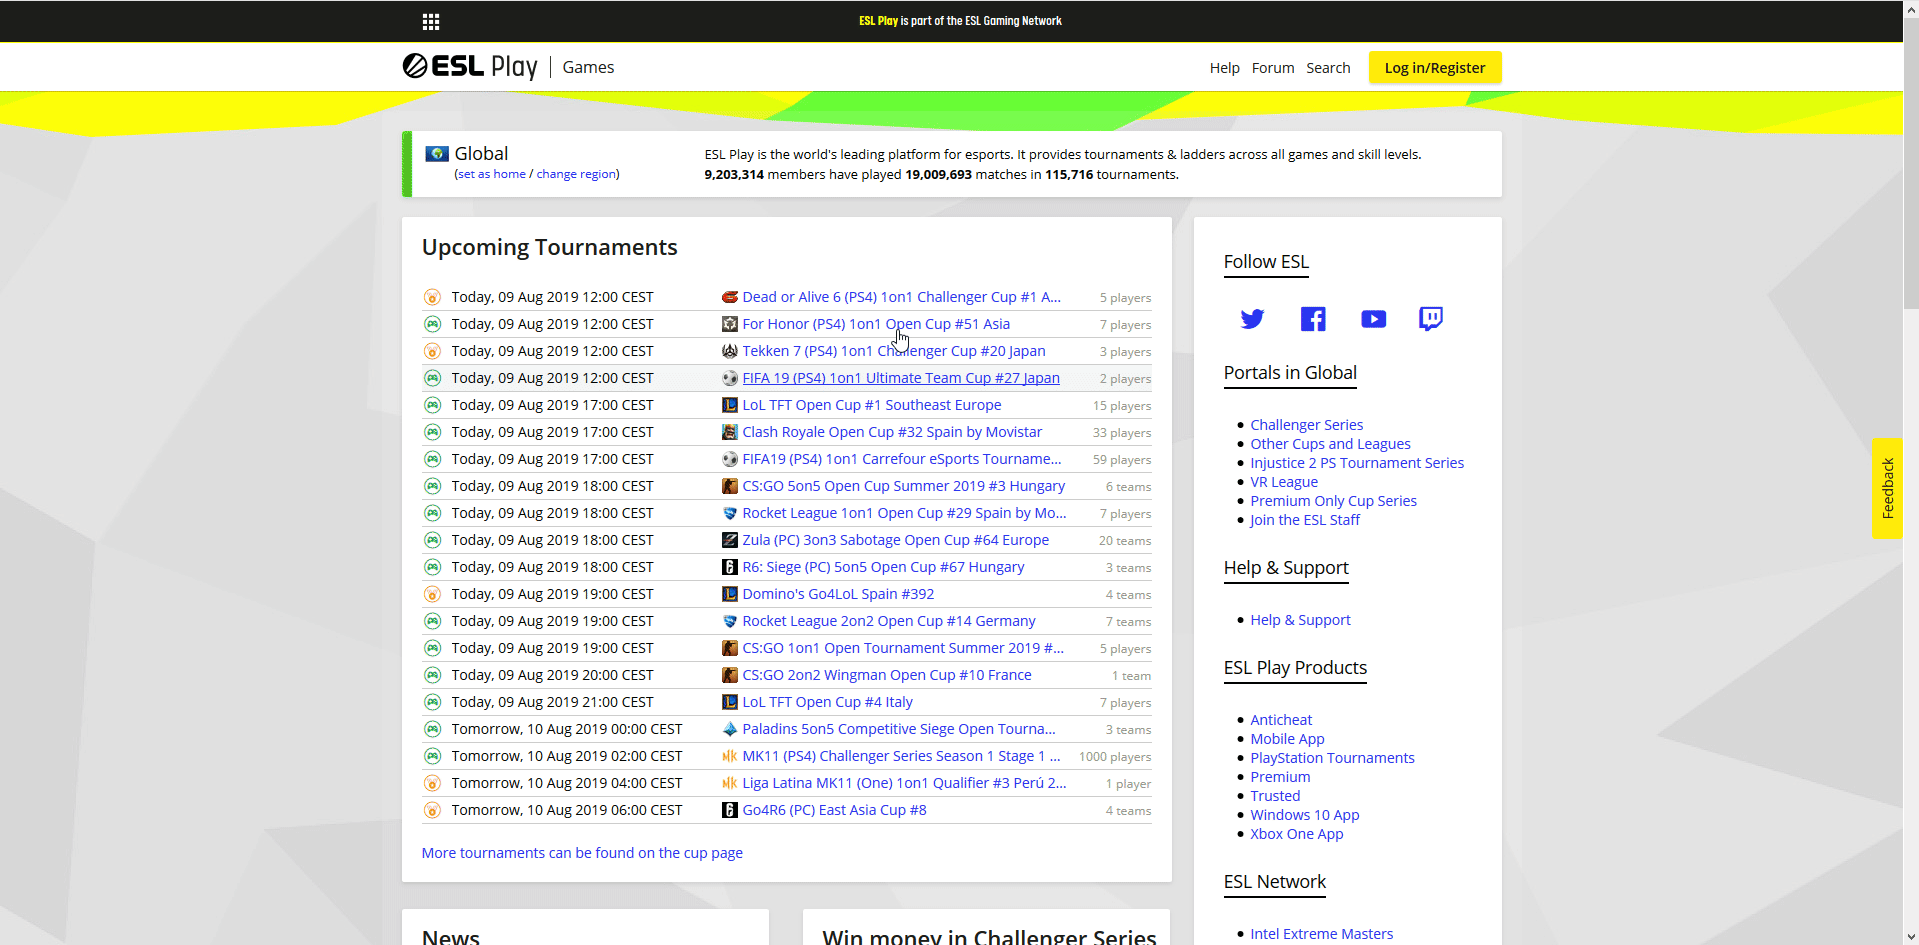
Task: Click the change region link
Action: pos(577,174)
